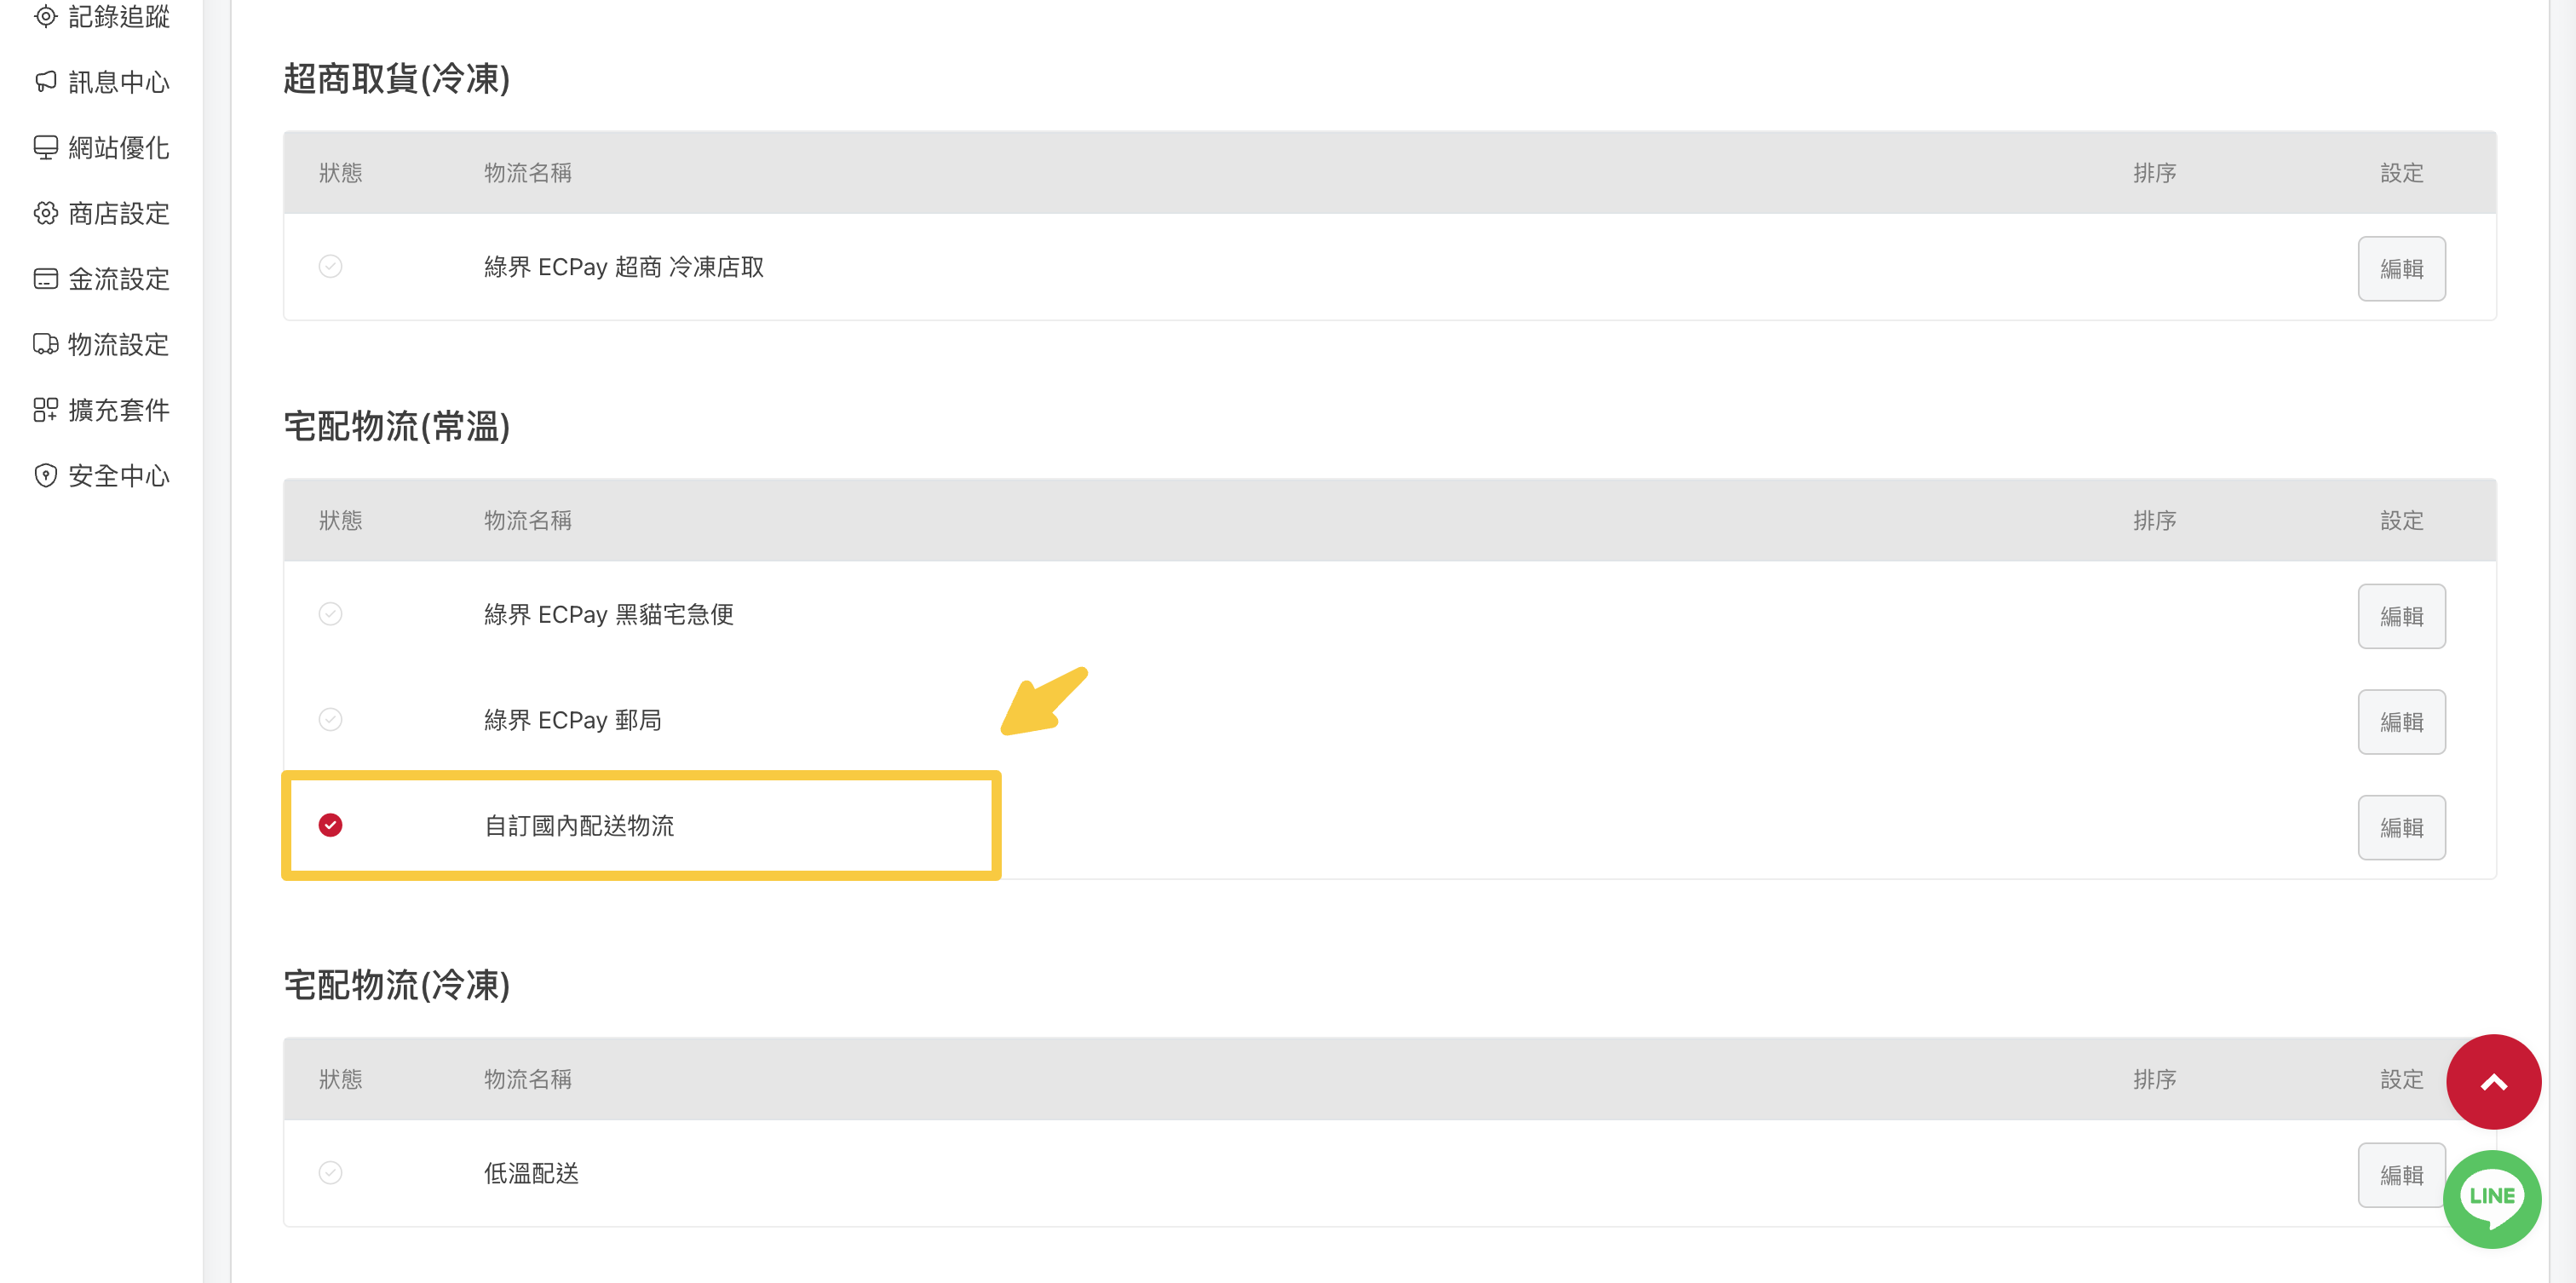Click 編輯 for 綠界 ECPay 黑貓宅急便

(x=2401, y=616)
